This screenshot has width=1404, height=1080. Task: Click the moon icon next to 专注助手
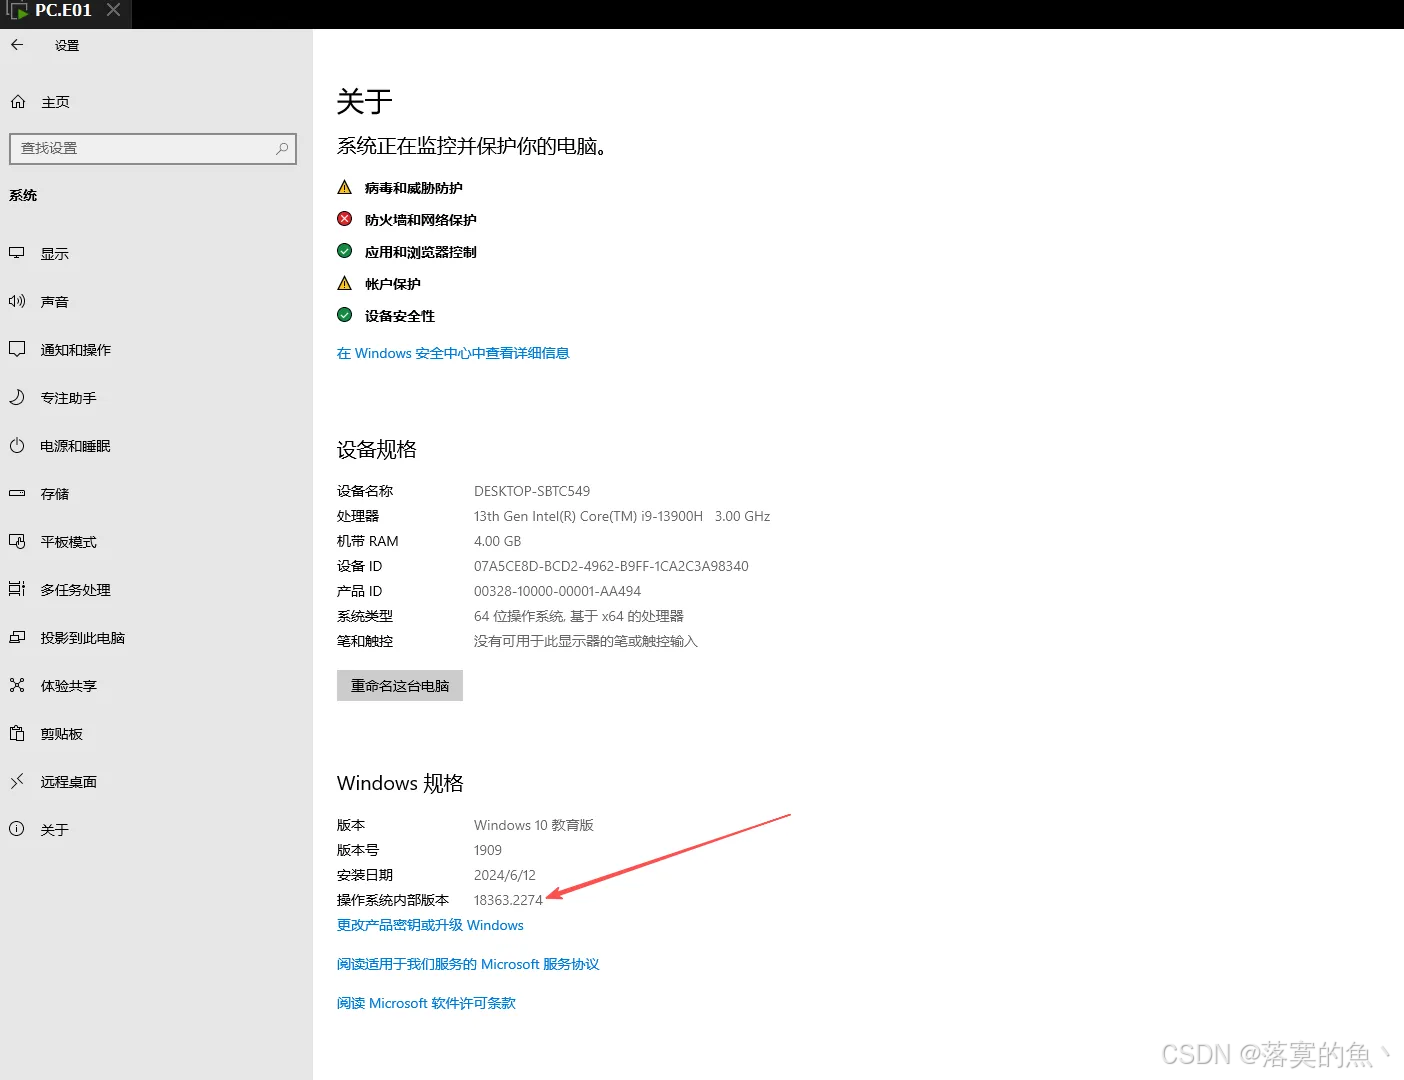(x=17, y=397)
